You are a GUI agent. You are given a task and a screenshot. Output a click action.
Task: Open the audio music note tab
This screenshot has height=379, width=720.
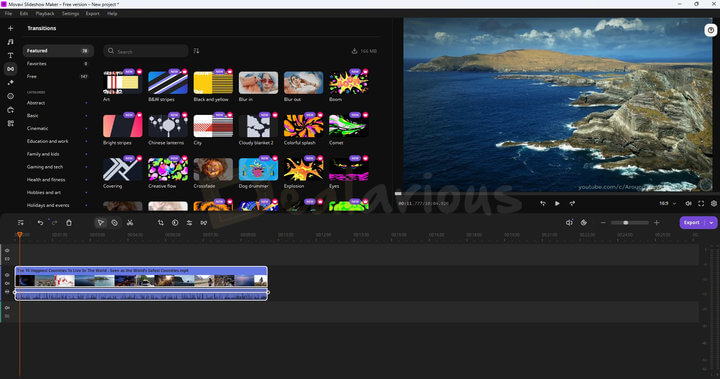click(x=11, y=42)
